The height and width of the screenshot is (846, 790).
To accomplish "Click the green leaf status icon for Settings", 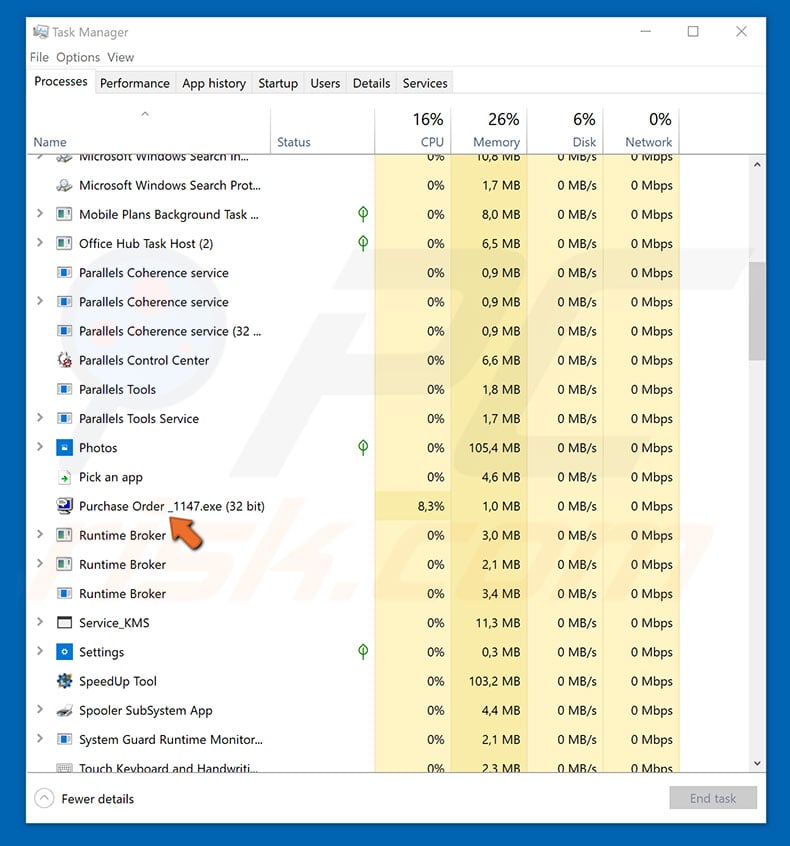I will tap(363, 651).
